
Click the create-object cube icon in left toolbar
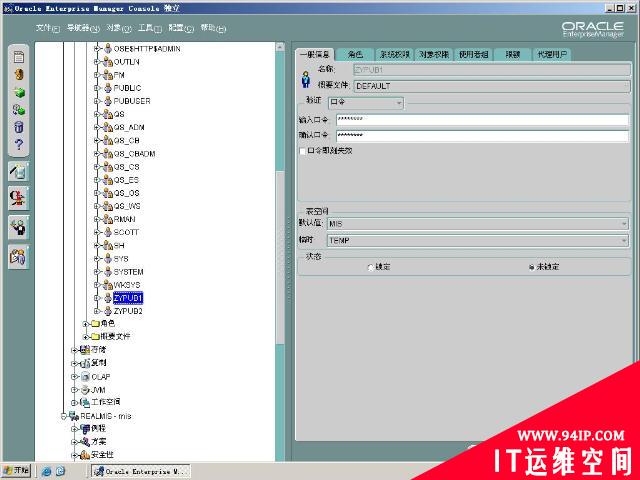[x=19, y=92]
